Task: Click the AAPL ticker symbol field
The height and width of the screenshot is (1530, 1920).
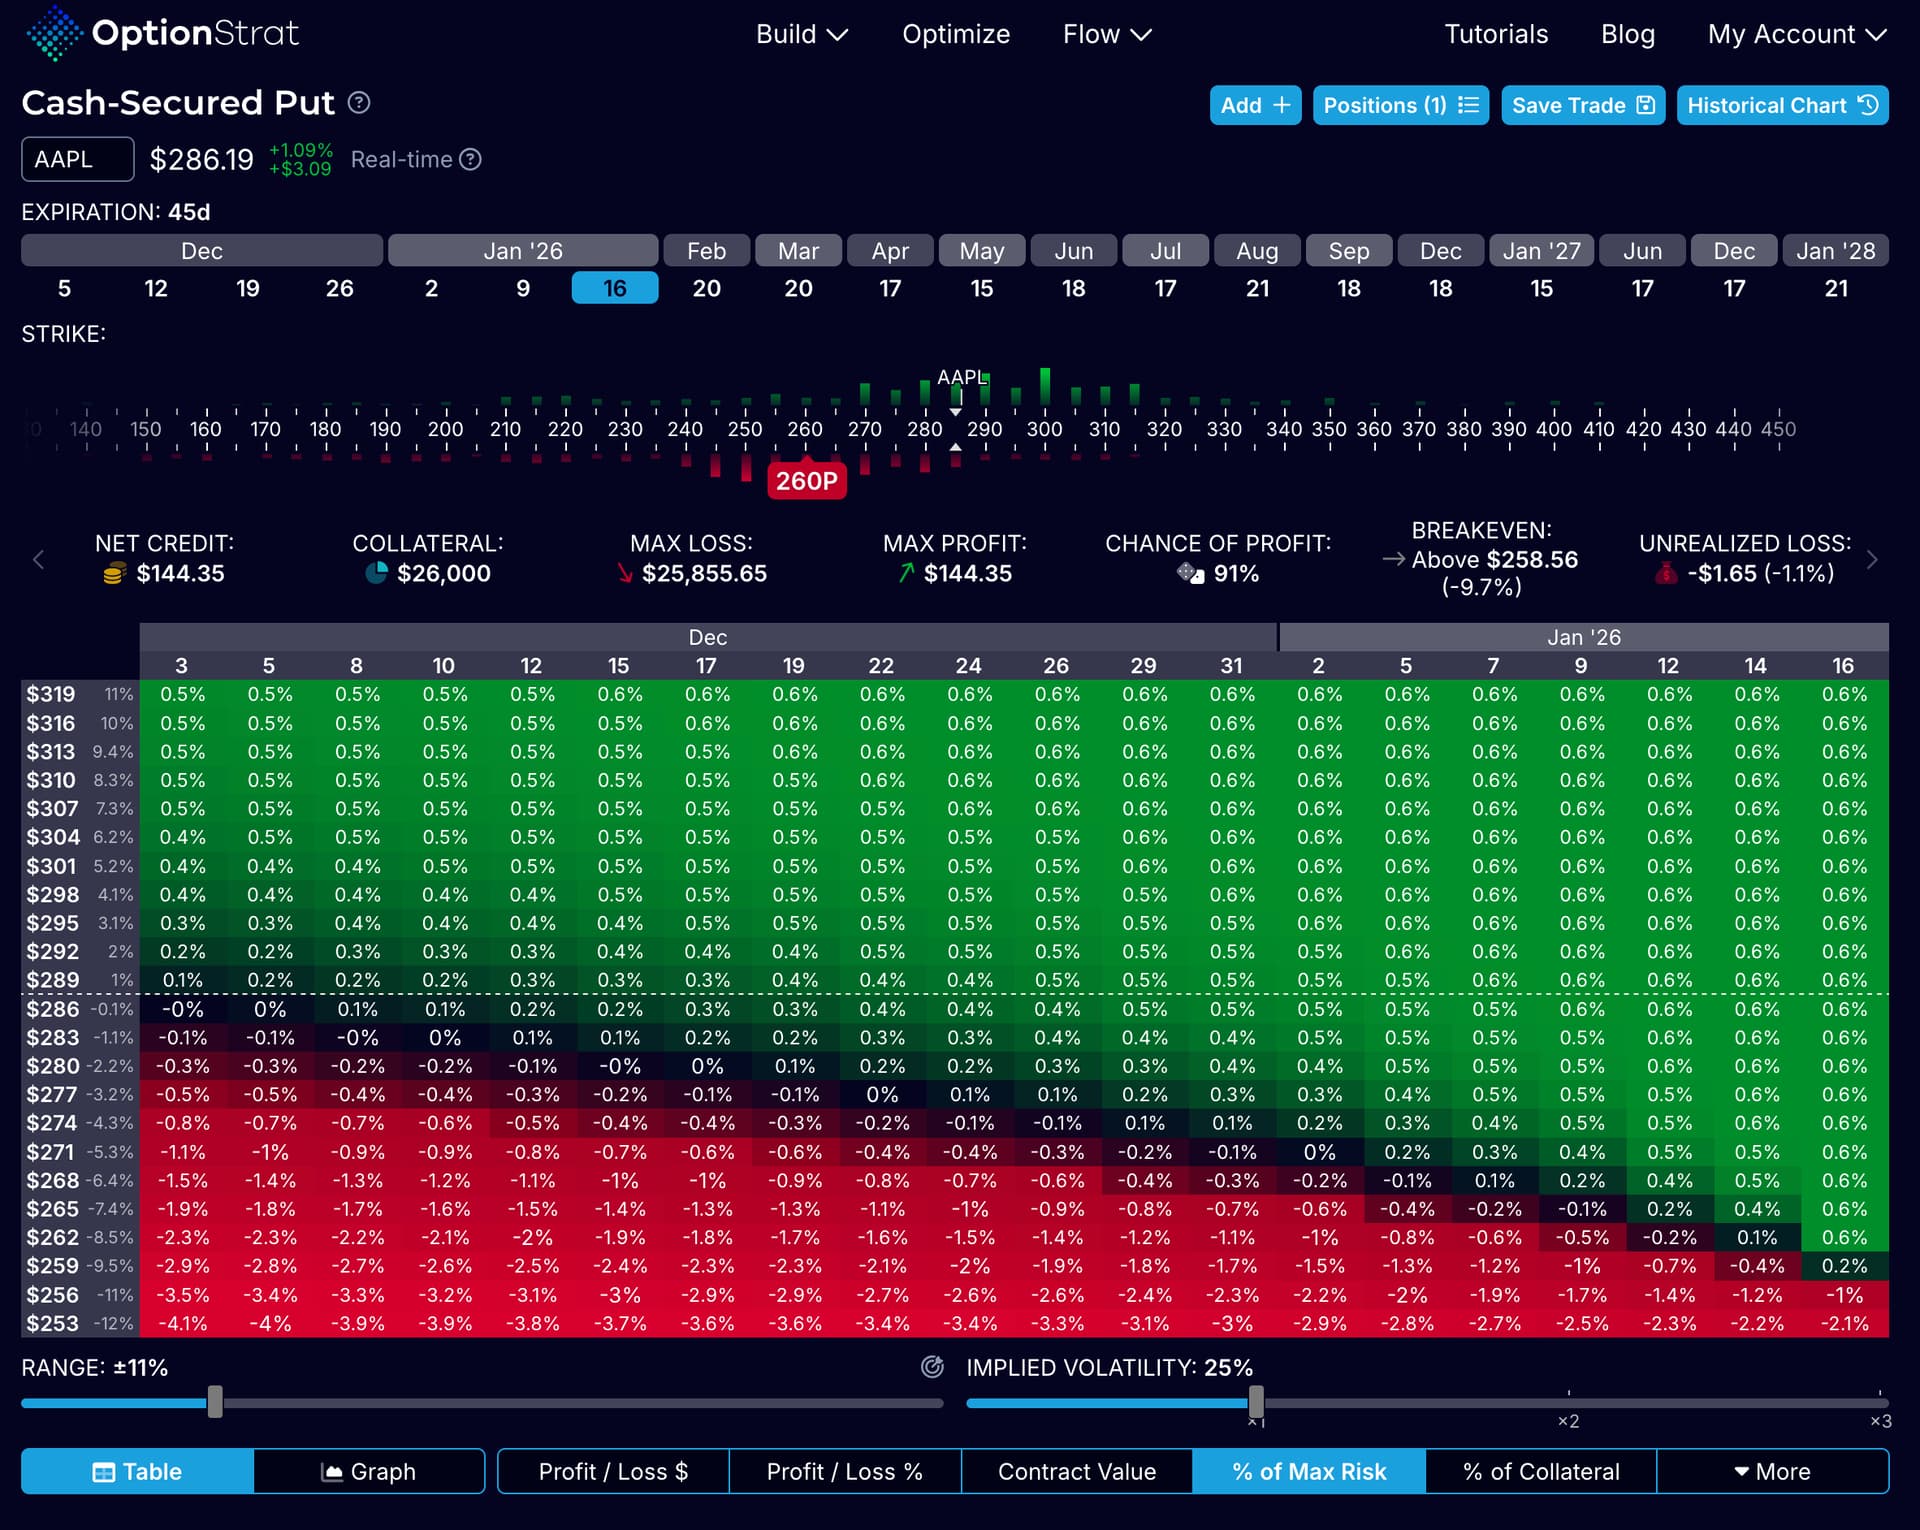Action: (x=78, y=160)
